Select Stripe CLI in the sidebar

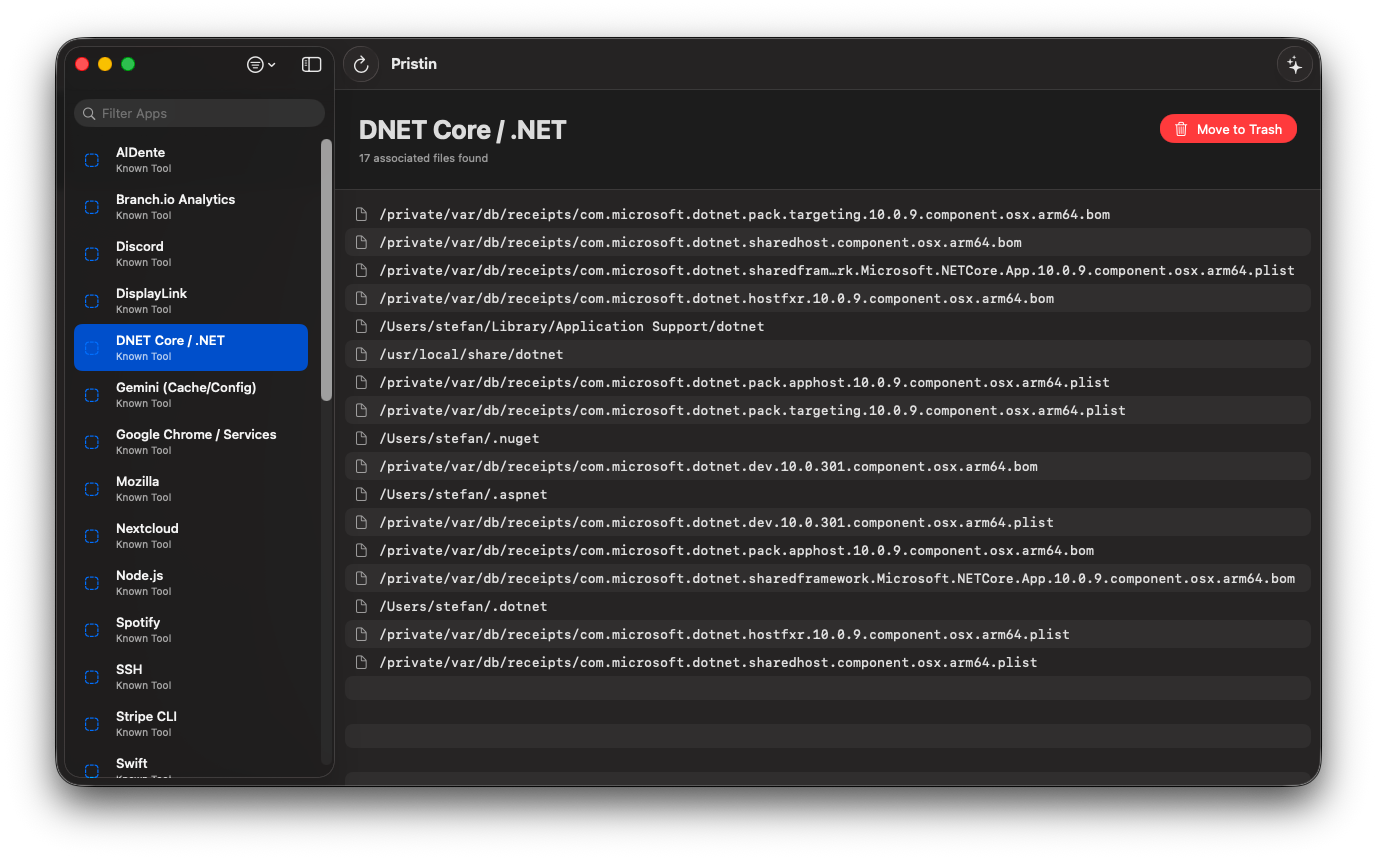coord(191,724)
